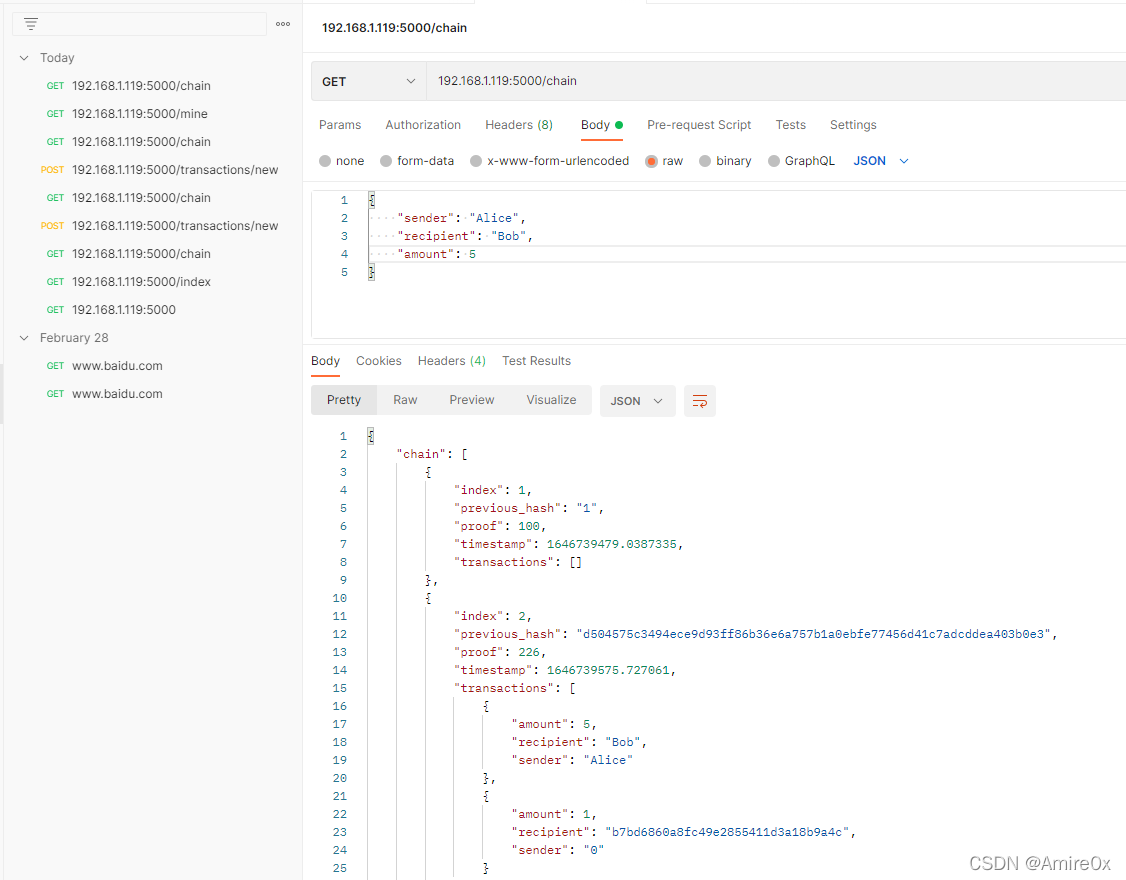Toggle the wrap lines icon in response toolbar

pos(699,401)
